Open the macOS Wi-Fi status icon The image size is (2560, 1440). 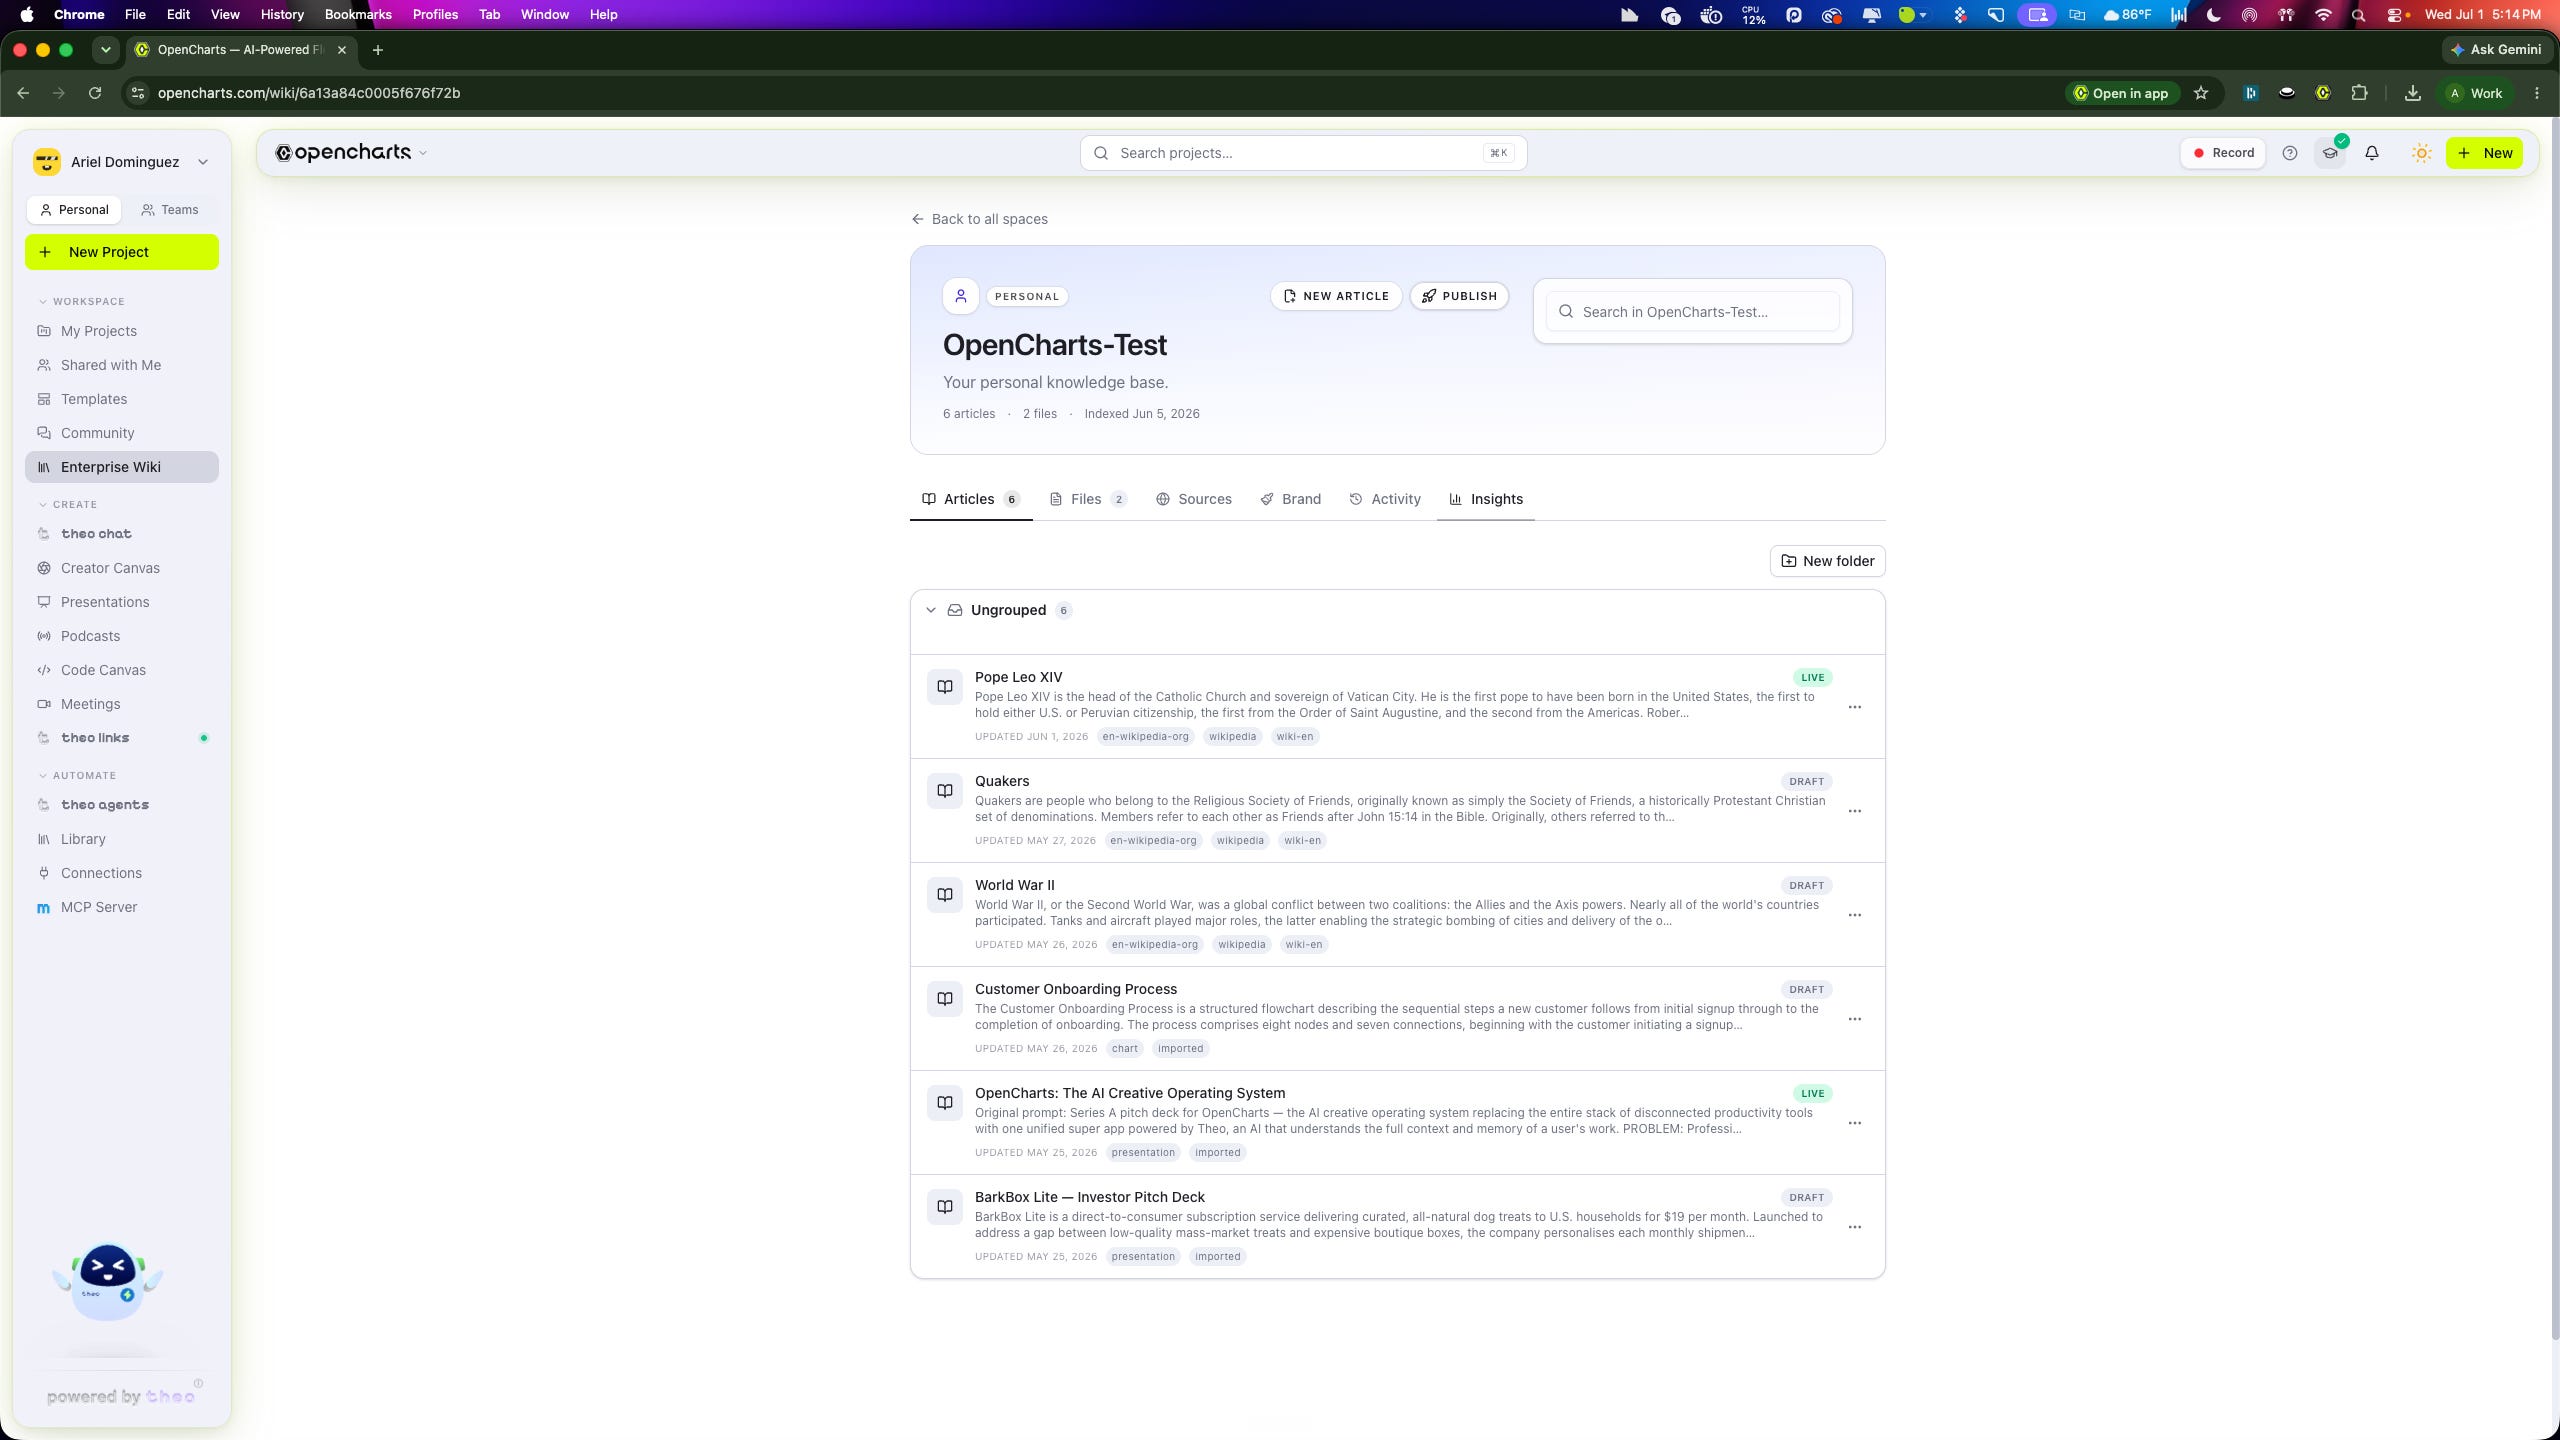click(x=2322, y=15)
